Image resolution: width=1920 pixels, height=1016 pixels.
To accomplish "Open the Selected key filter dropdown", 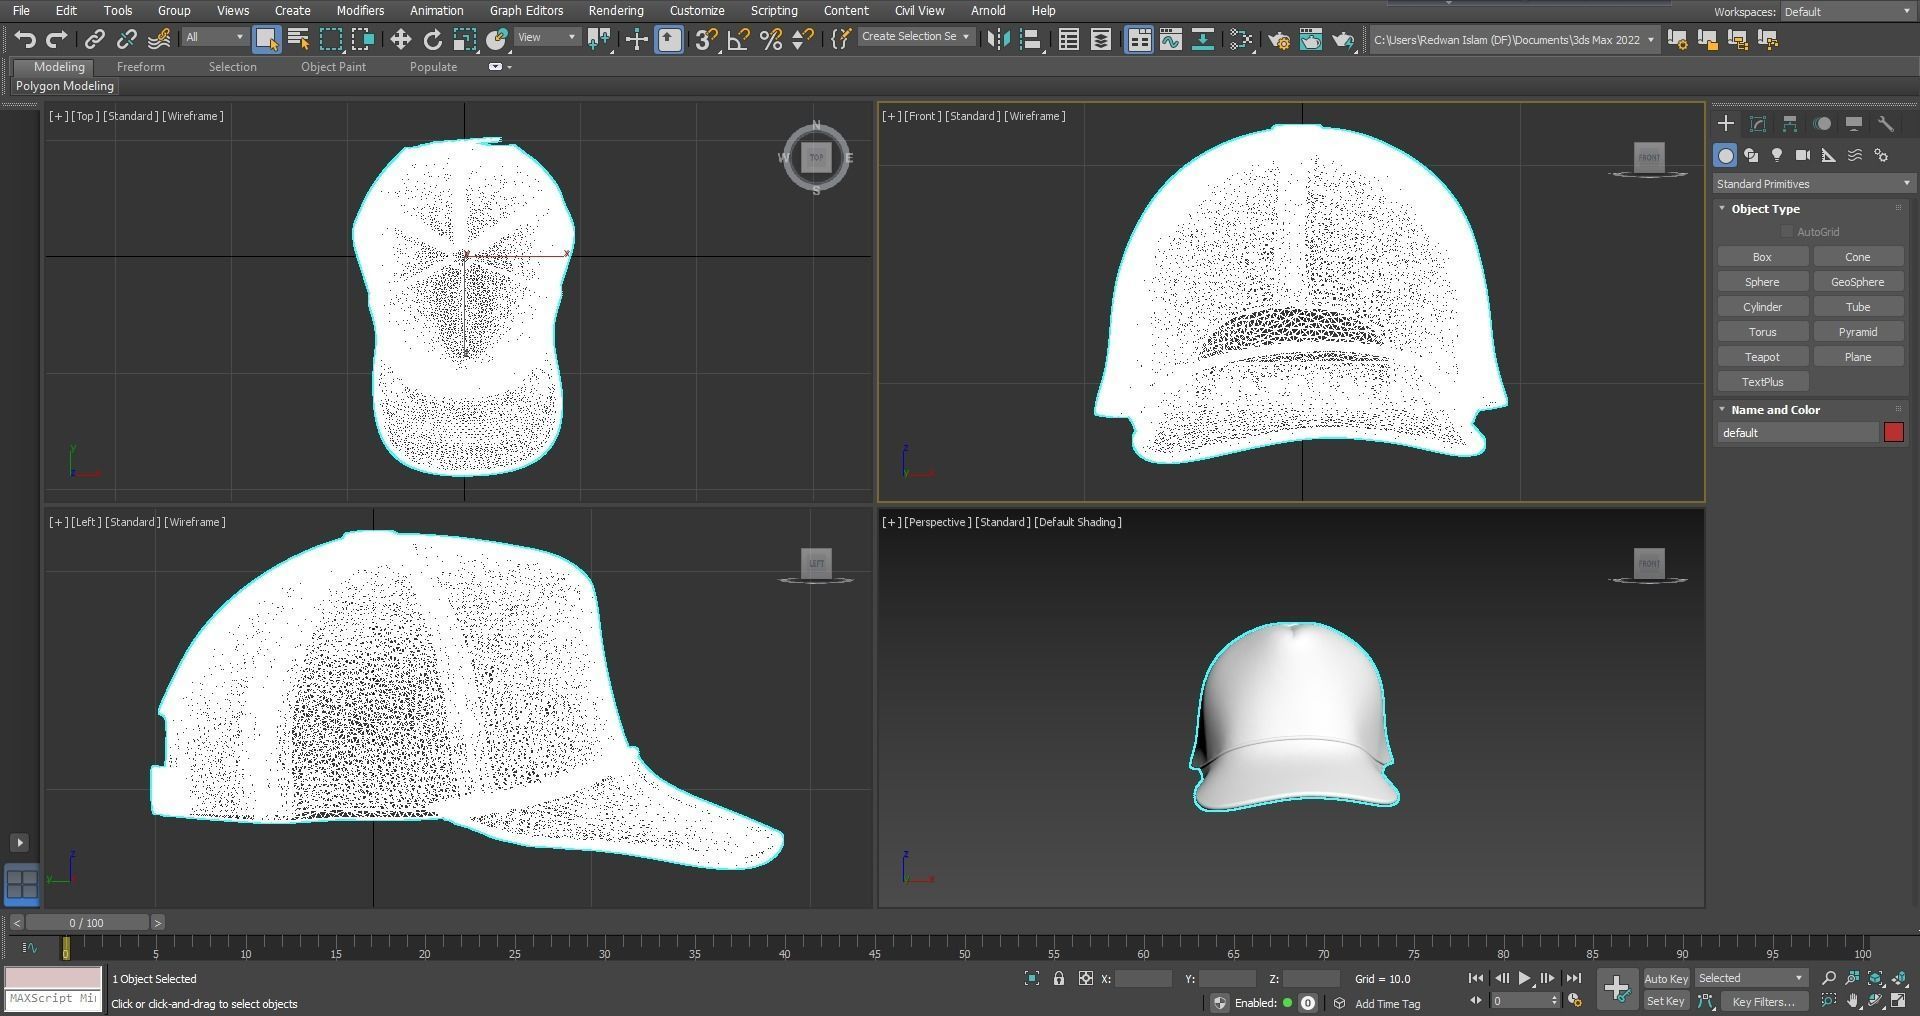I will click(x=1750, y=979).
